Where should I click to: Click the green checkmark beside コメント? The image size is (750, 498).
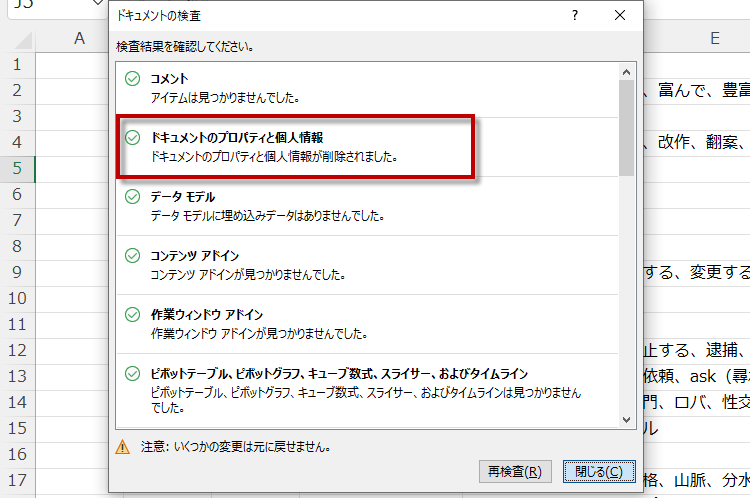pos(132,79)
